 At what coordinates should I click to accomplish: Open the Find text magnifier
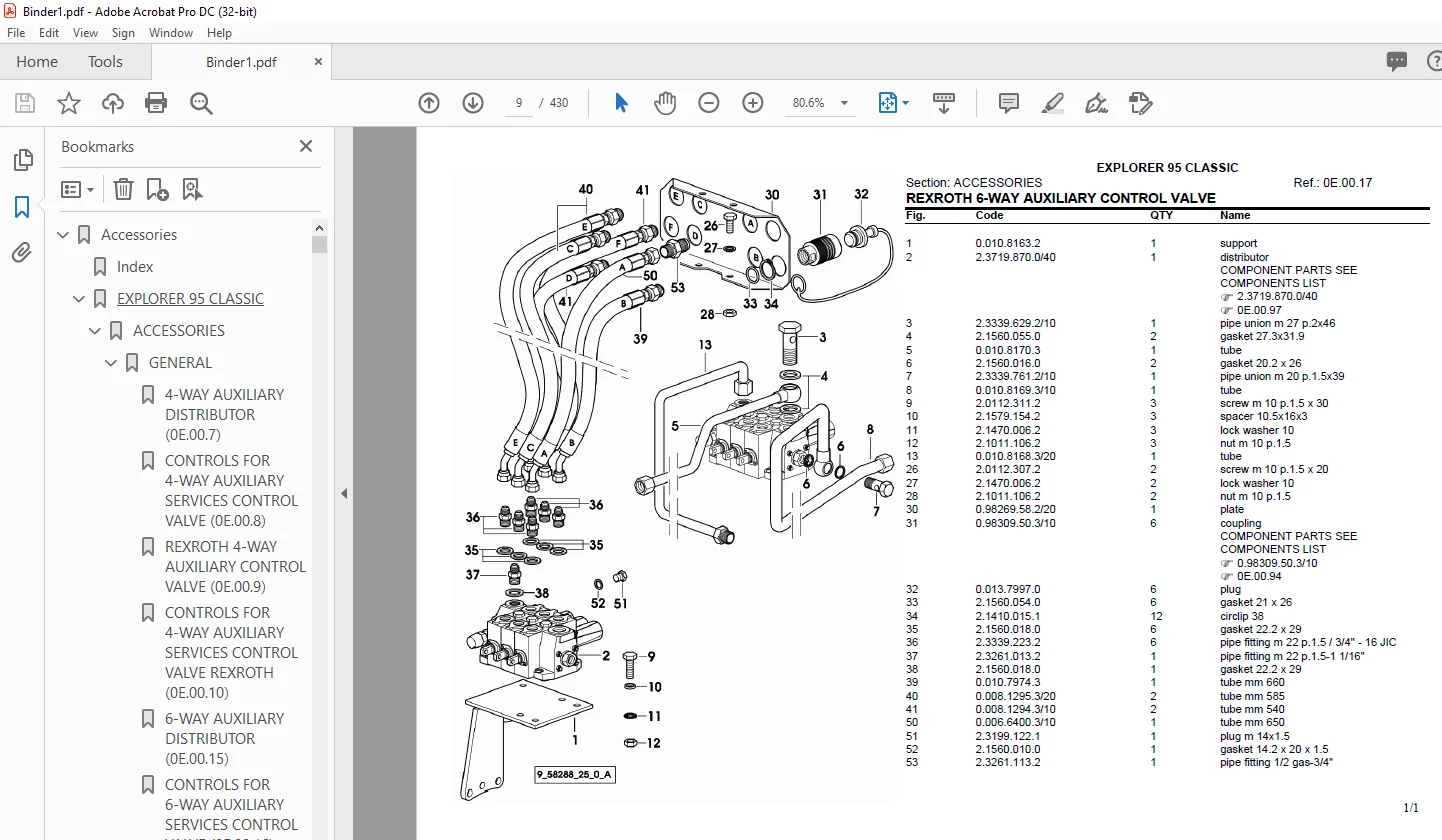coord(201,103)
